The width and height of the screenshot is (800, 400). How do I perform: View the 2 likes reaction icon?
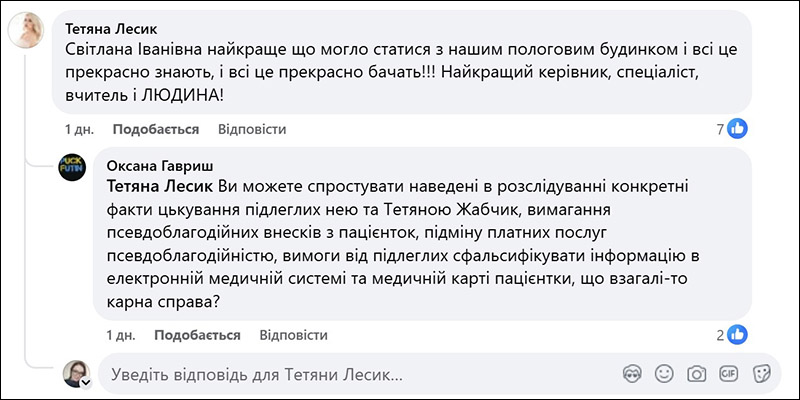[x=737, y=335]
